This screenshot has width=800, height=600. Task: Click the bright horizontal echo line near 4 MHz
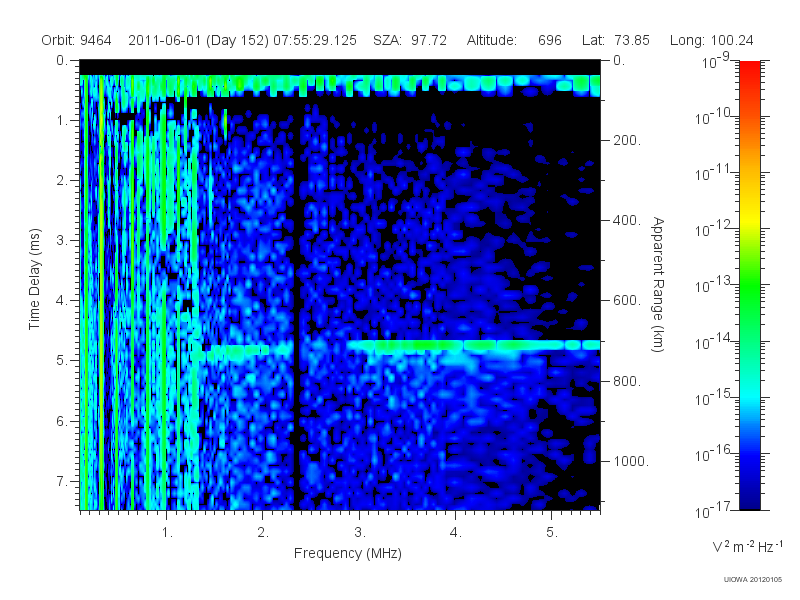pyautogui.click(x=473, y=345)
